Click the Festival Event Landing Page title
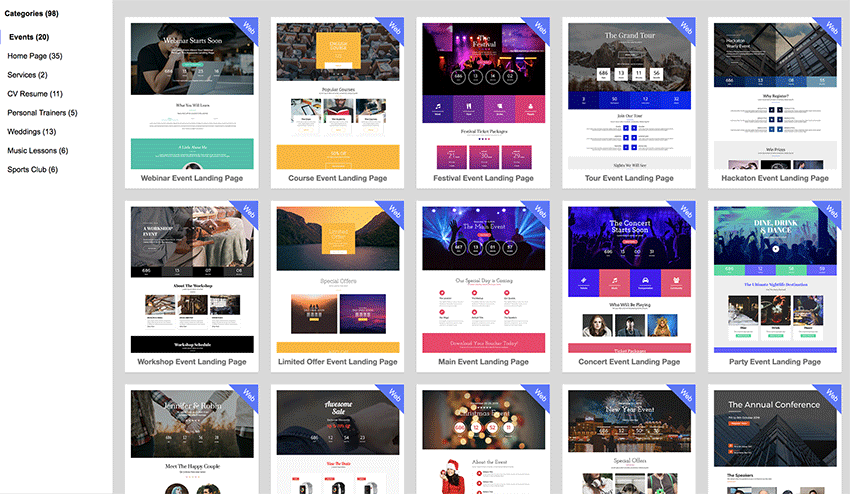This screenshot has width=850, height=494. click(484, 178)
